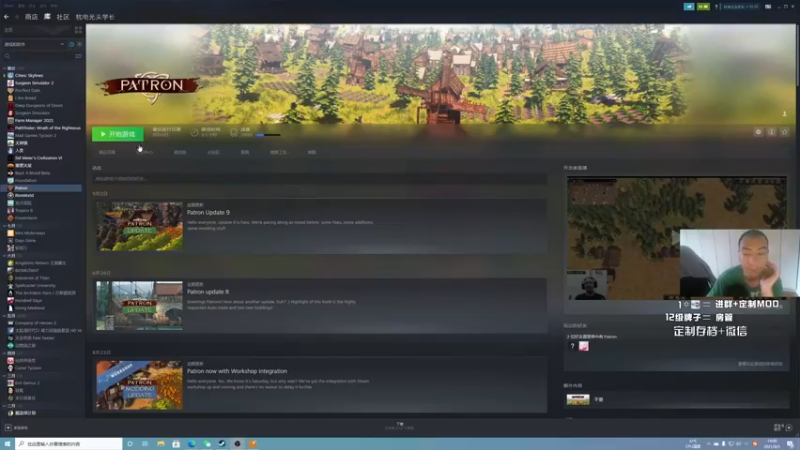
Task: Click the add game plus icon
Action: 8,428
